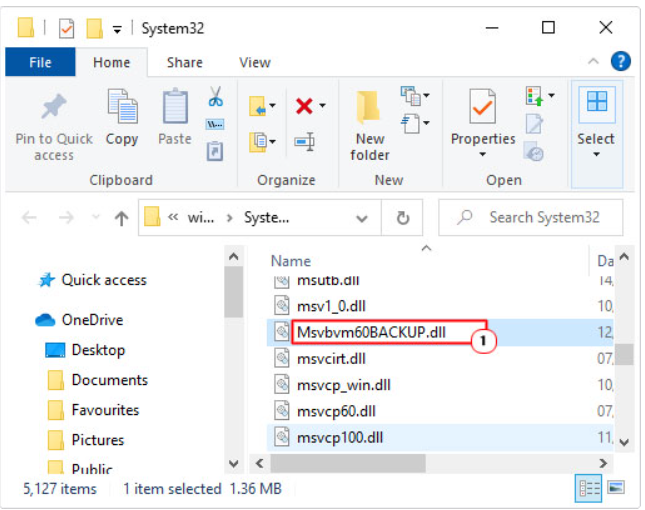Screen dimensions: 645x510
Task: Go up one folder level arrow
Action: coord(121,218)
